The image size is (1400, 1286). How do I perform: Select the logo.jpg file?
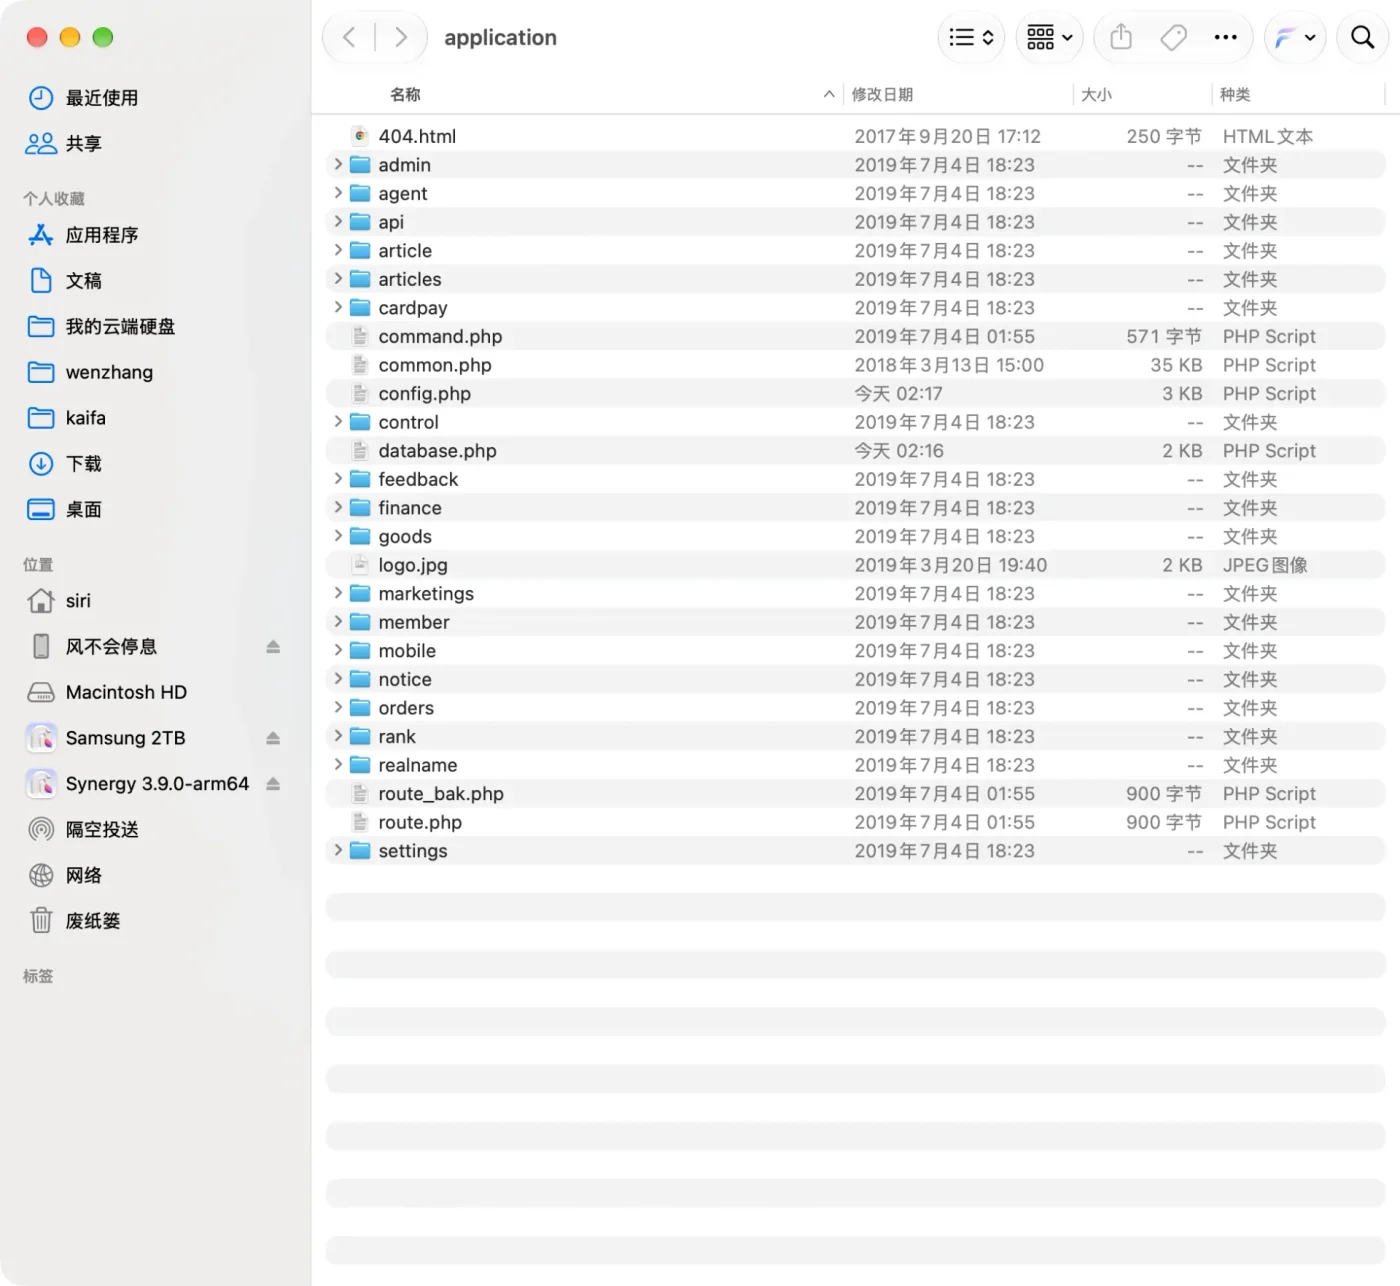click(x=856, y=565)
